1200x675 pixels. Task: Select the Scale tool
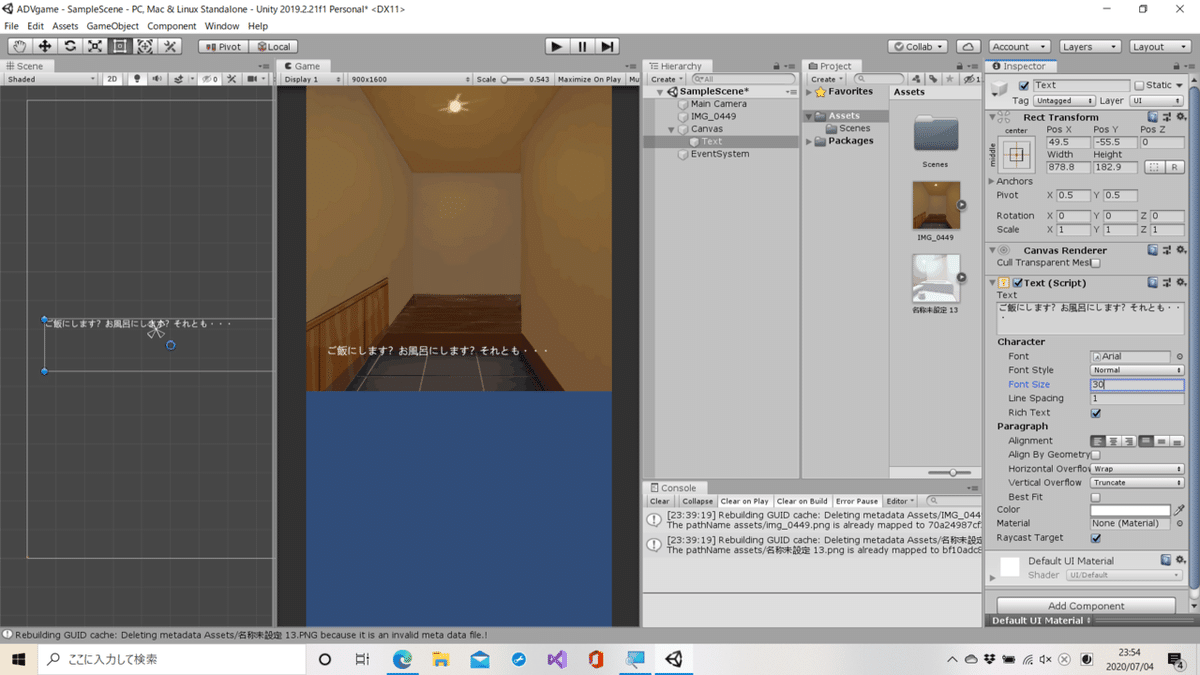(x=95, y=46)
